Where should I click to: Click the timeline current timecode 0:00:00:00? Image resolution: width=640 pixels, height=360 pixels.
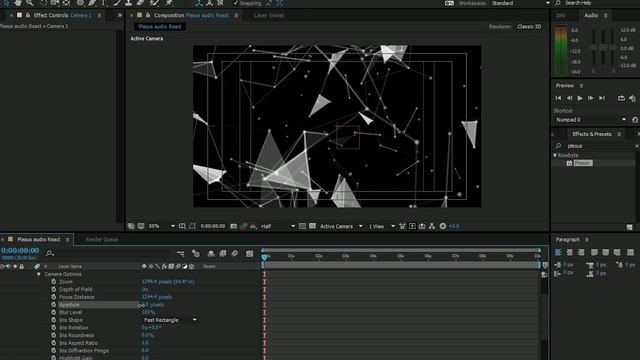coord(20,250)
